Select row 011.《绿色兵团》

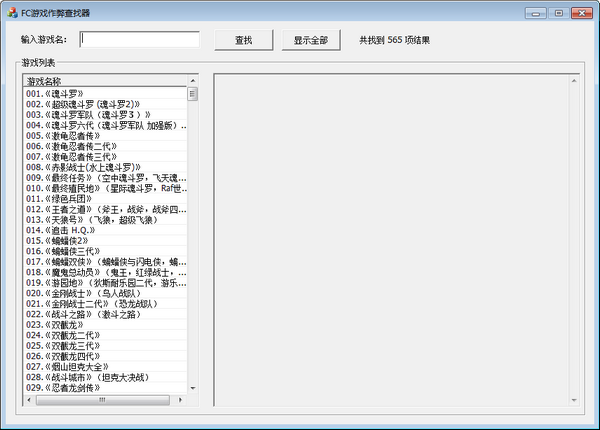click(x=105, y=199)
